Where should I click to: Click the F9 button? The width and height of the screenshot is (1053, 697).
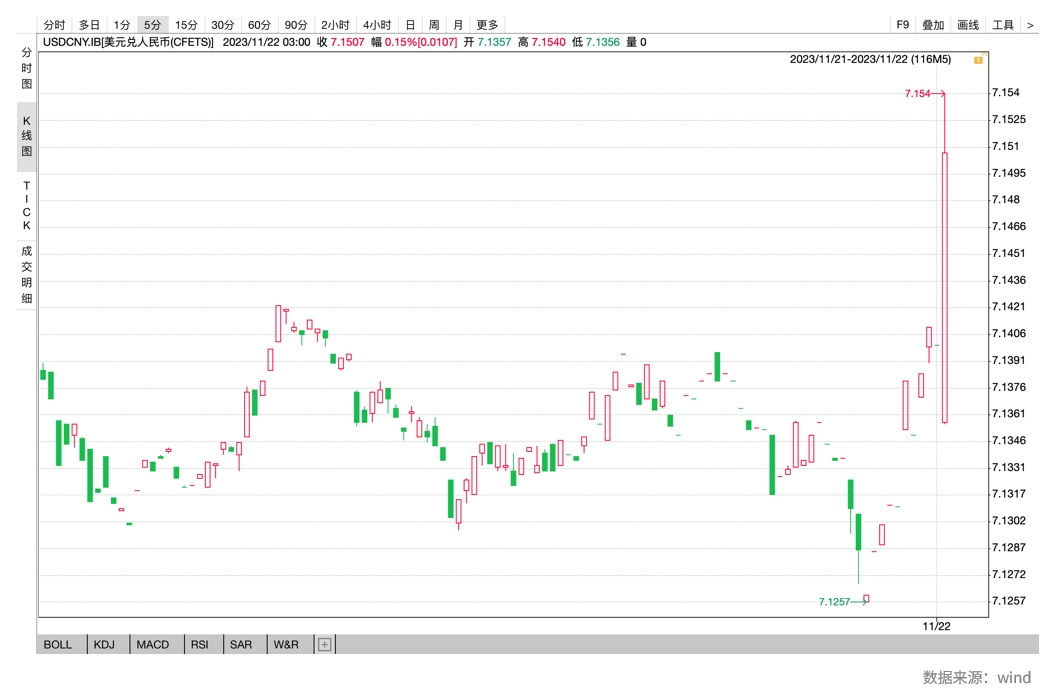pos(903,25)
